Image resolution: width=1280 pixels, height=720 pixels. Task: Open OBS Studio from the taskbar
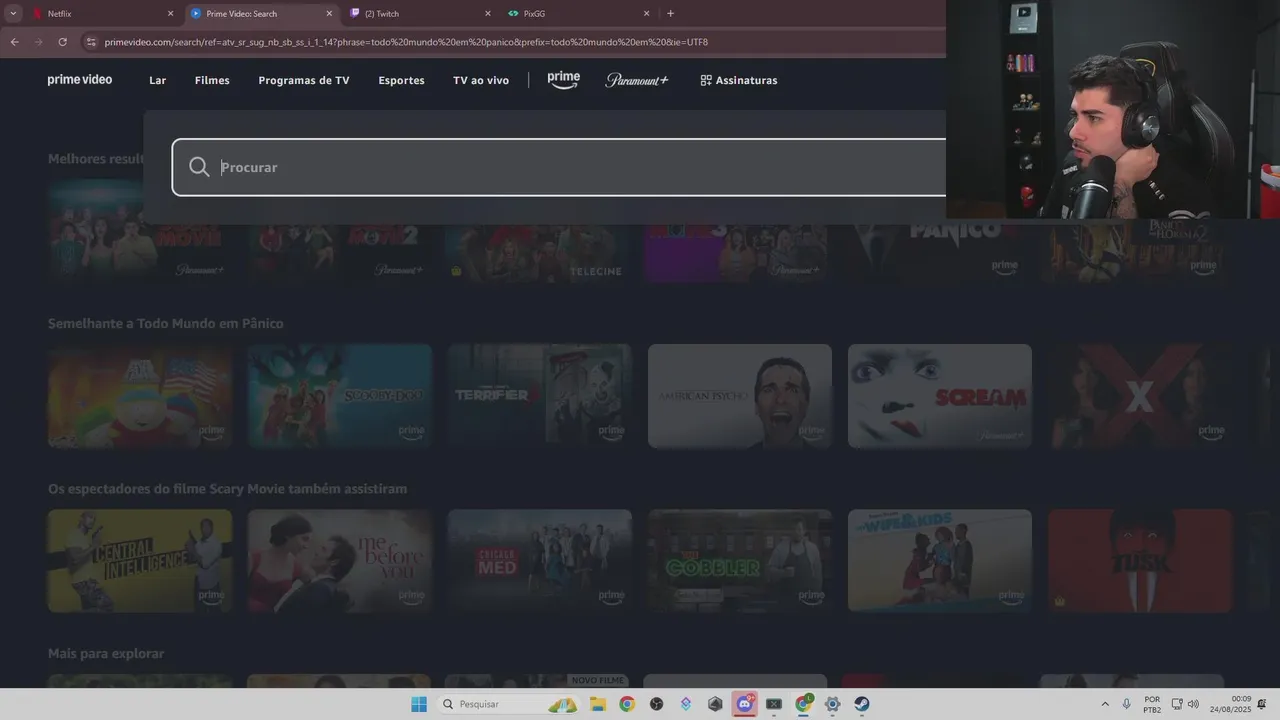pyautogui.click(x=656, y=704)
